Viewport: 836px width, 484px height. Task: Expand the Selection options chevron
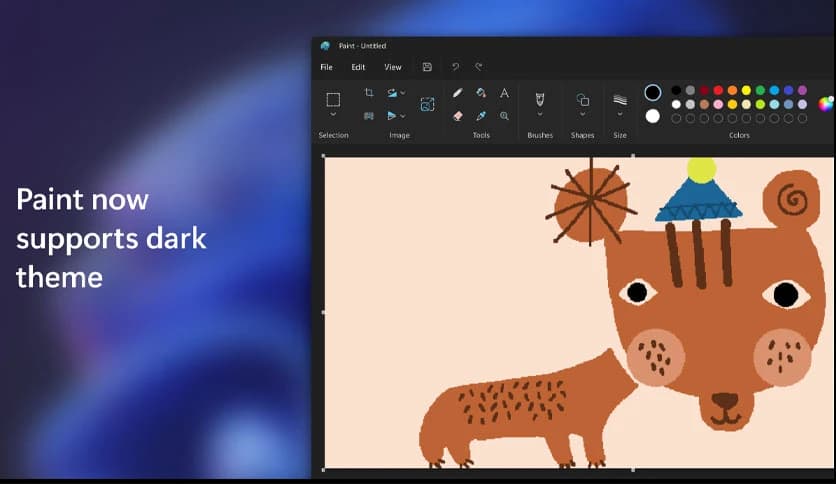333,114
